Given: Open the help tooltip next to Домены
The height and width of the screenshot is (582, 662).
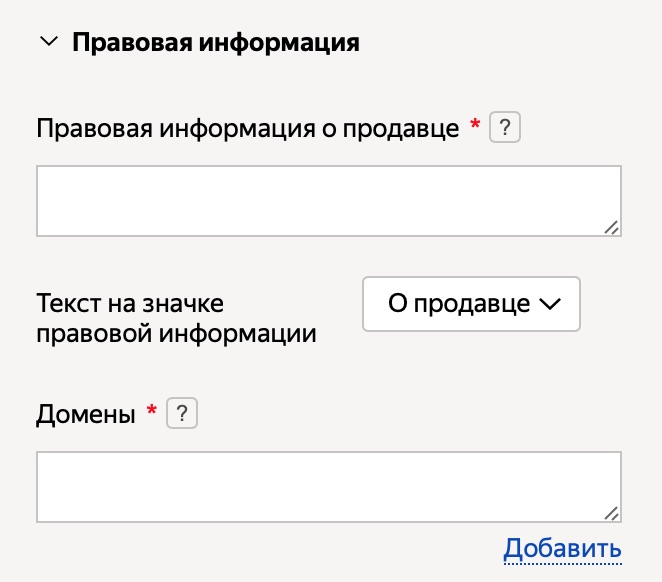Looking at the screenshot, I should pyautogui.click(x=182, y=413).
